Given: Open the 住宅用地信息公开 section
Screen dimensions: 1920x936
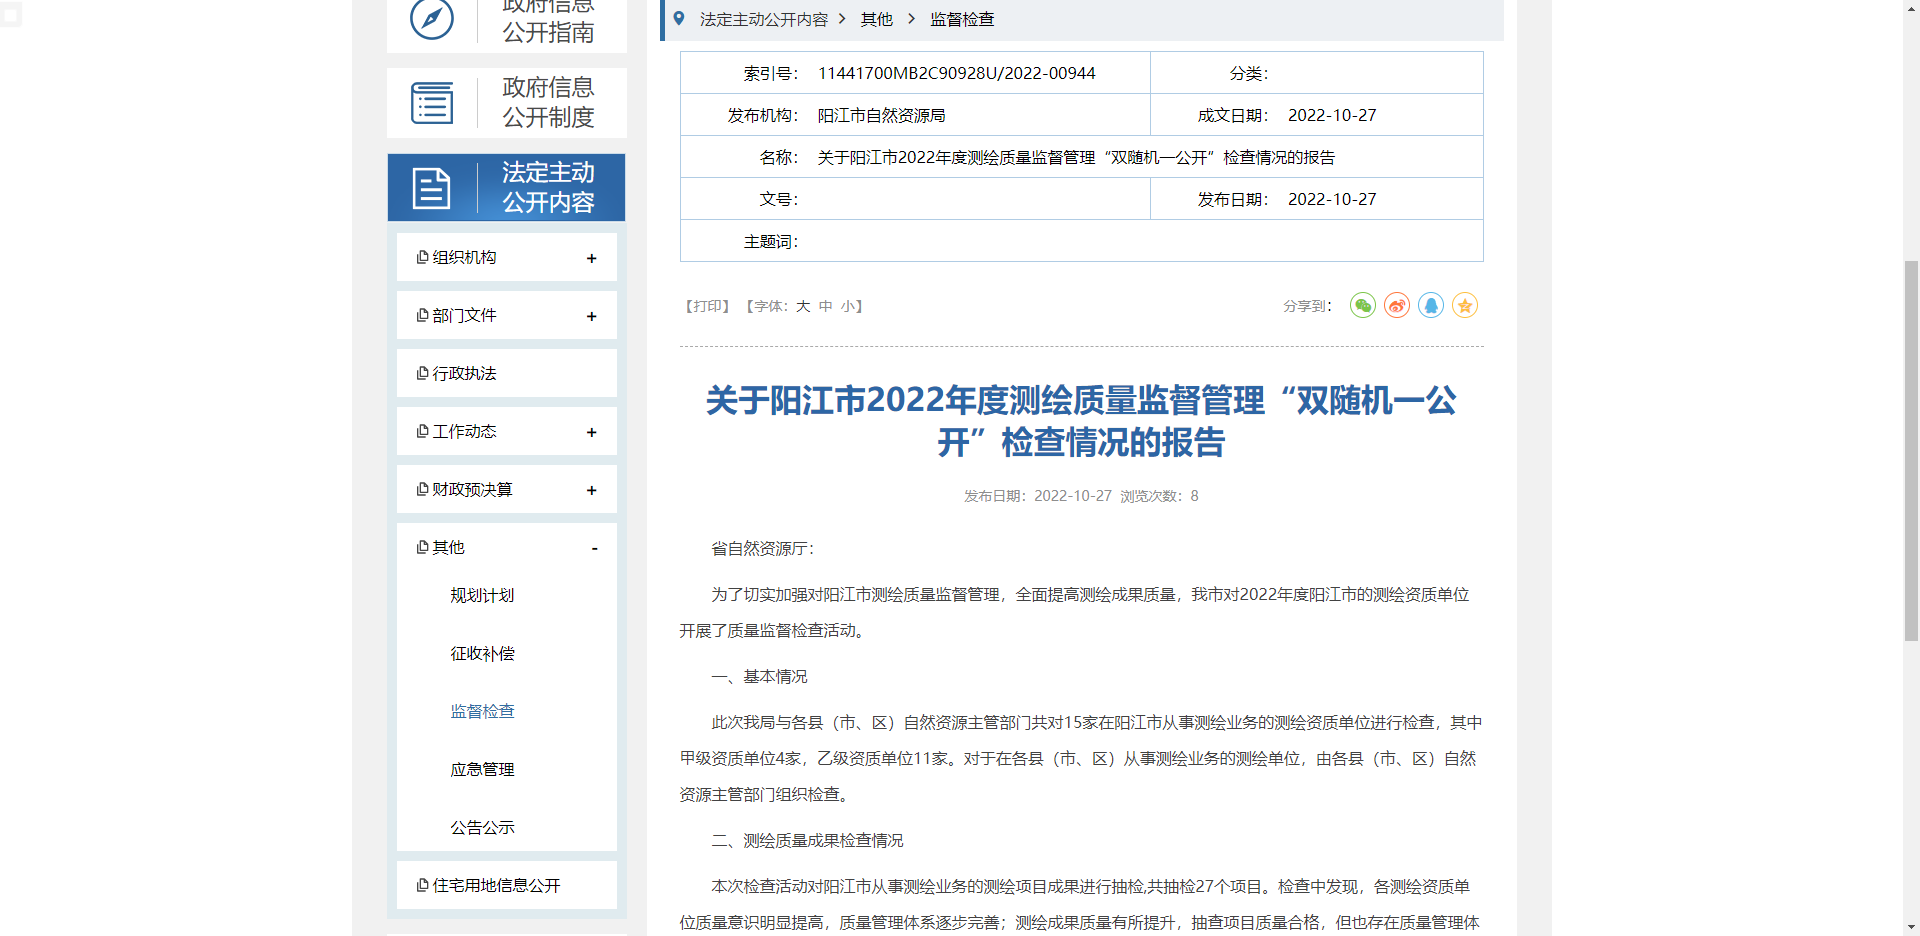Looking at the screenshot, I should [x=497, y=884].
